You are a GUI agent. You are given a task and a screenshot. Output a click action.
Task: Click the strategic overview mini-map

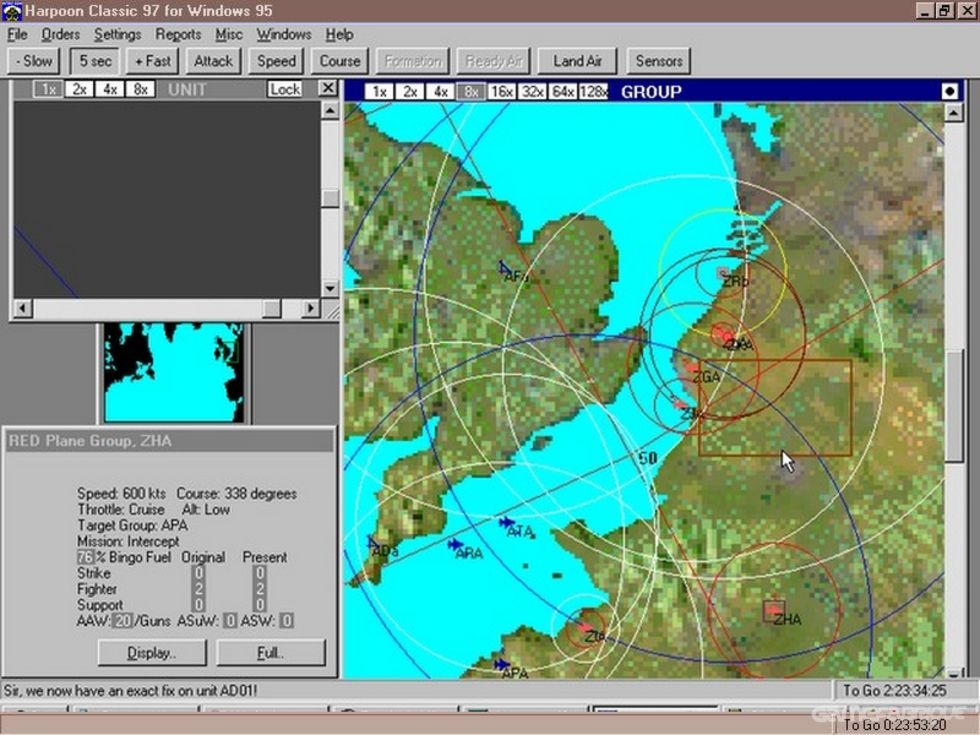pos(174,372)
